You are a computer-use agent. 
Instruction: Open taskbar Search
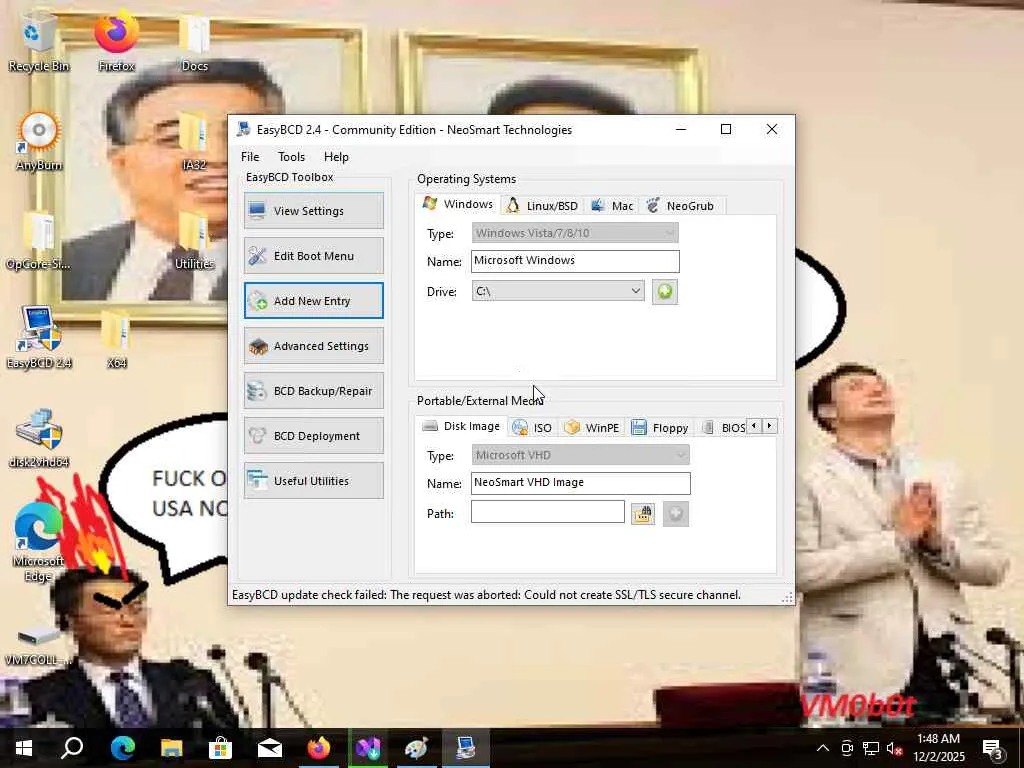[72, 748]
